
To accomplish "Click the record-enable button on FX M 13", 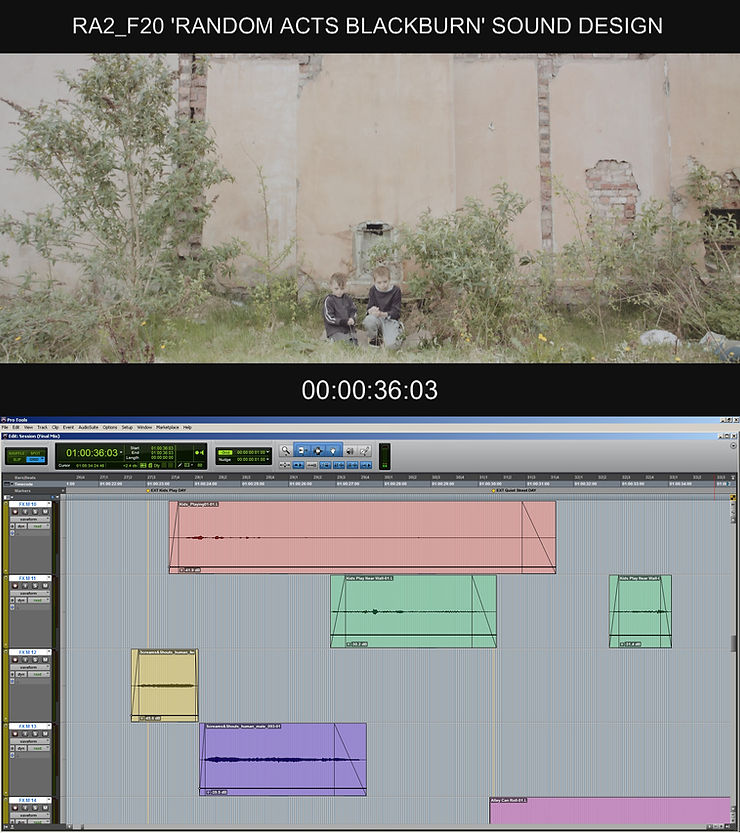I will pyautogui.click(x=15, y=733).
